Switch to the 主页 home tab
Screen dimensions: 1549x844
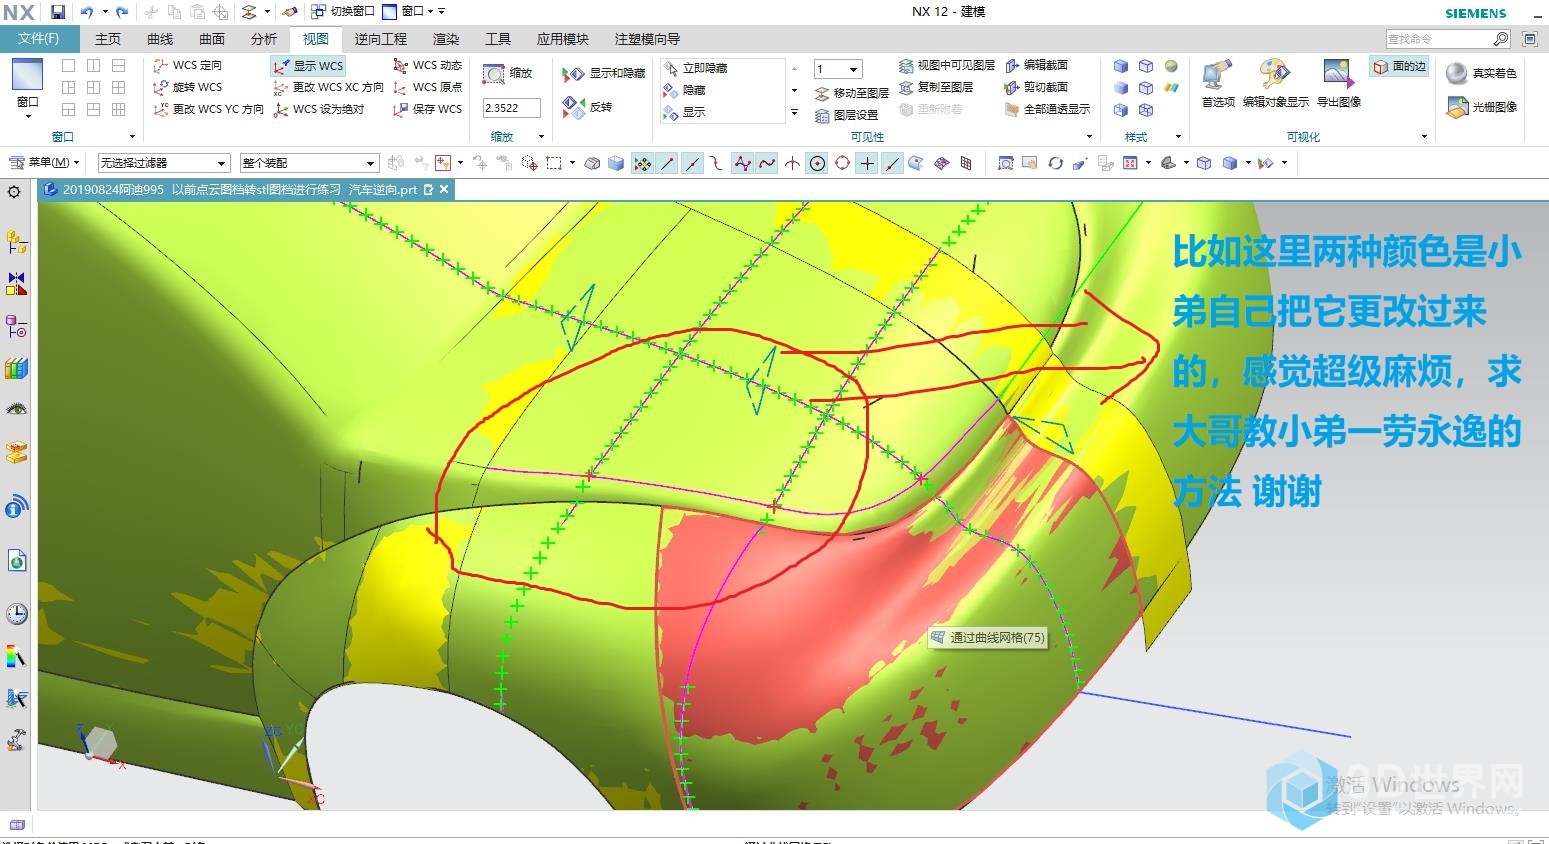pos(108,39)
